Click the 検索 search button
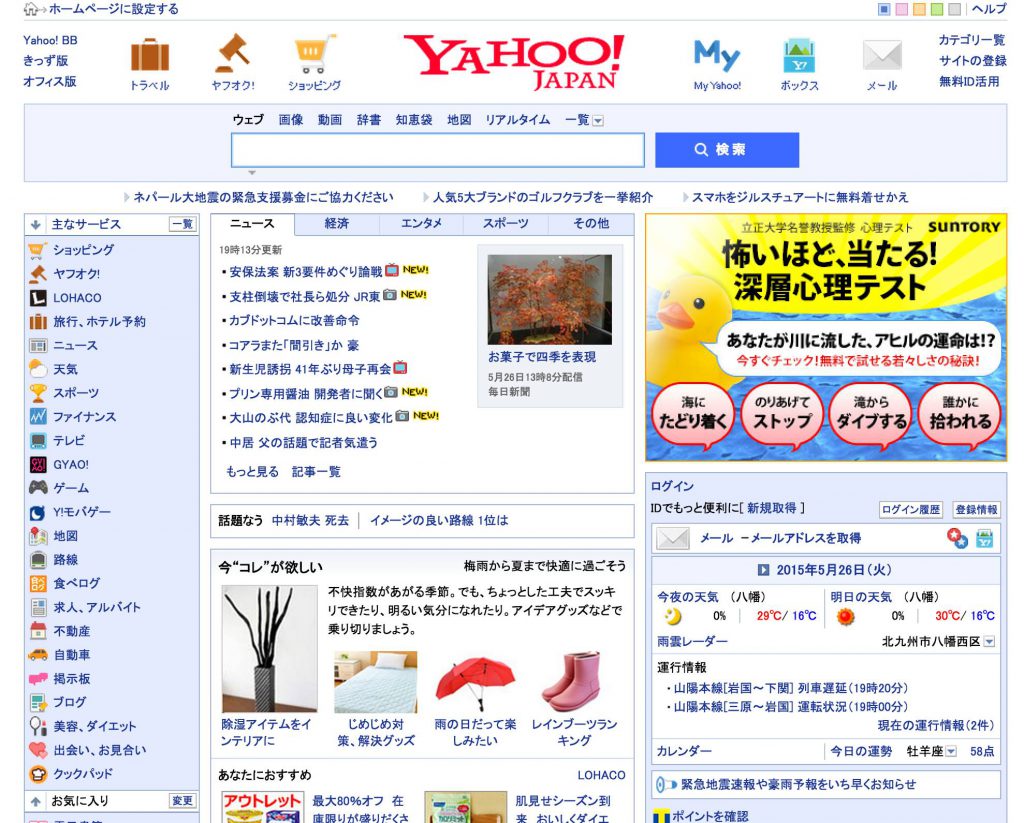 tap(727, 150)
